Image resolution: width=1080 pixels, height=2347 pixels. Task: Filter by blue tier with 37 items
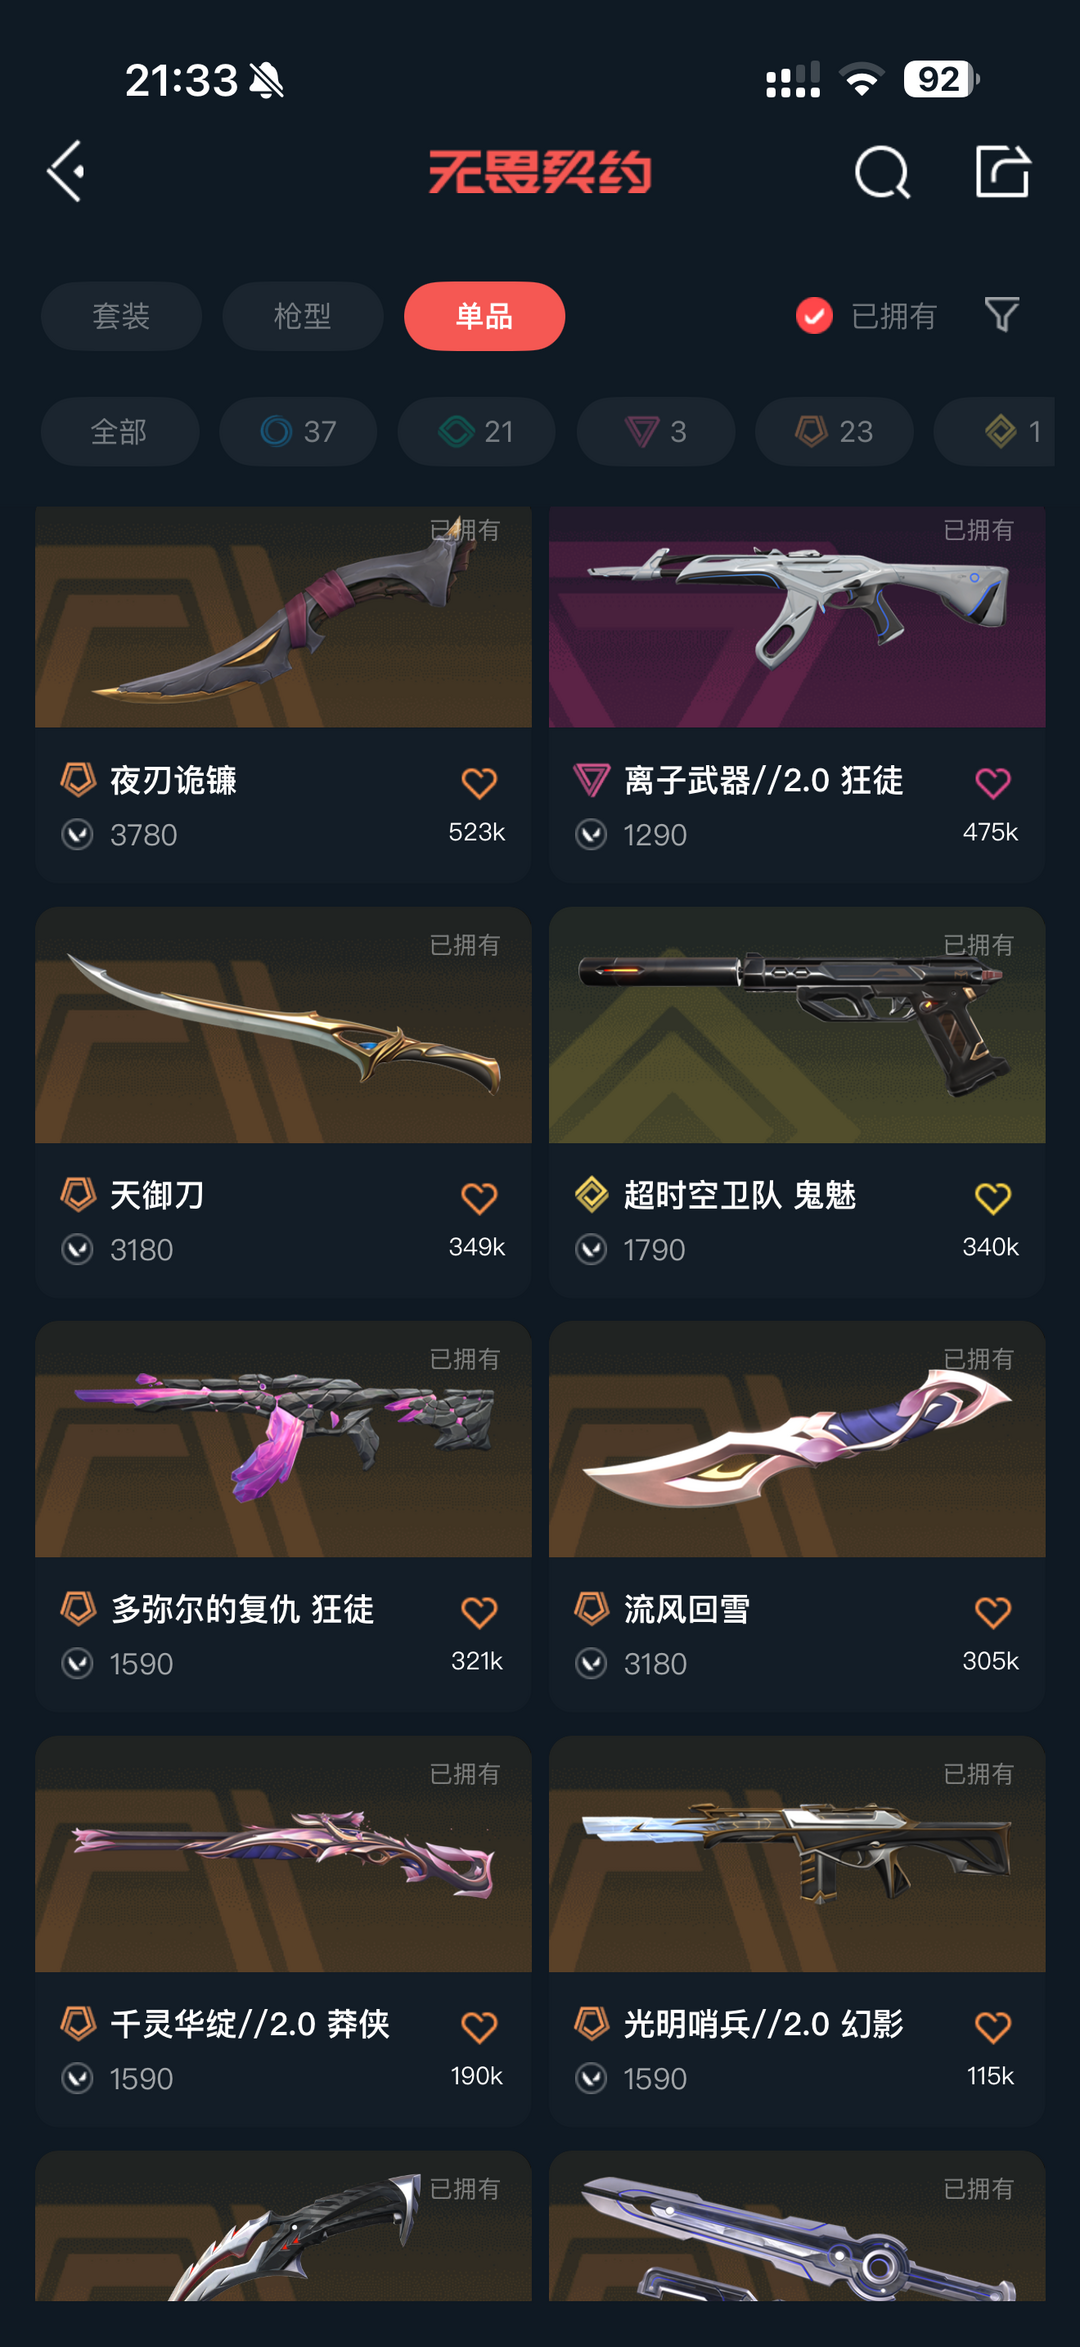coord(298,431)
